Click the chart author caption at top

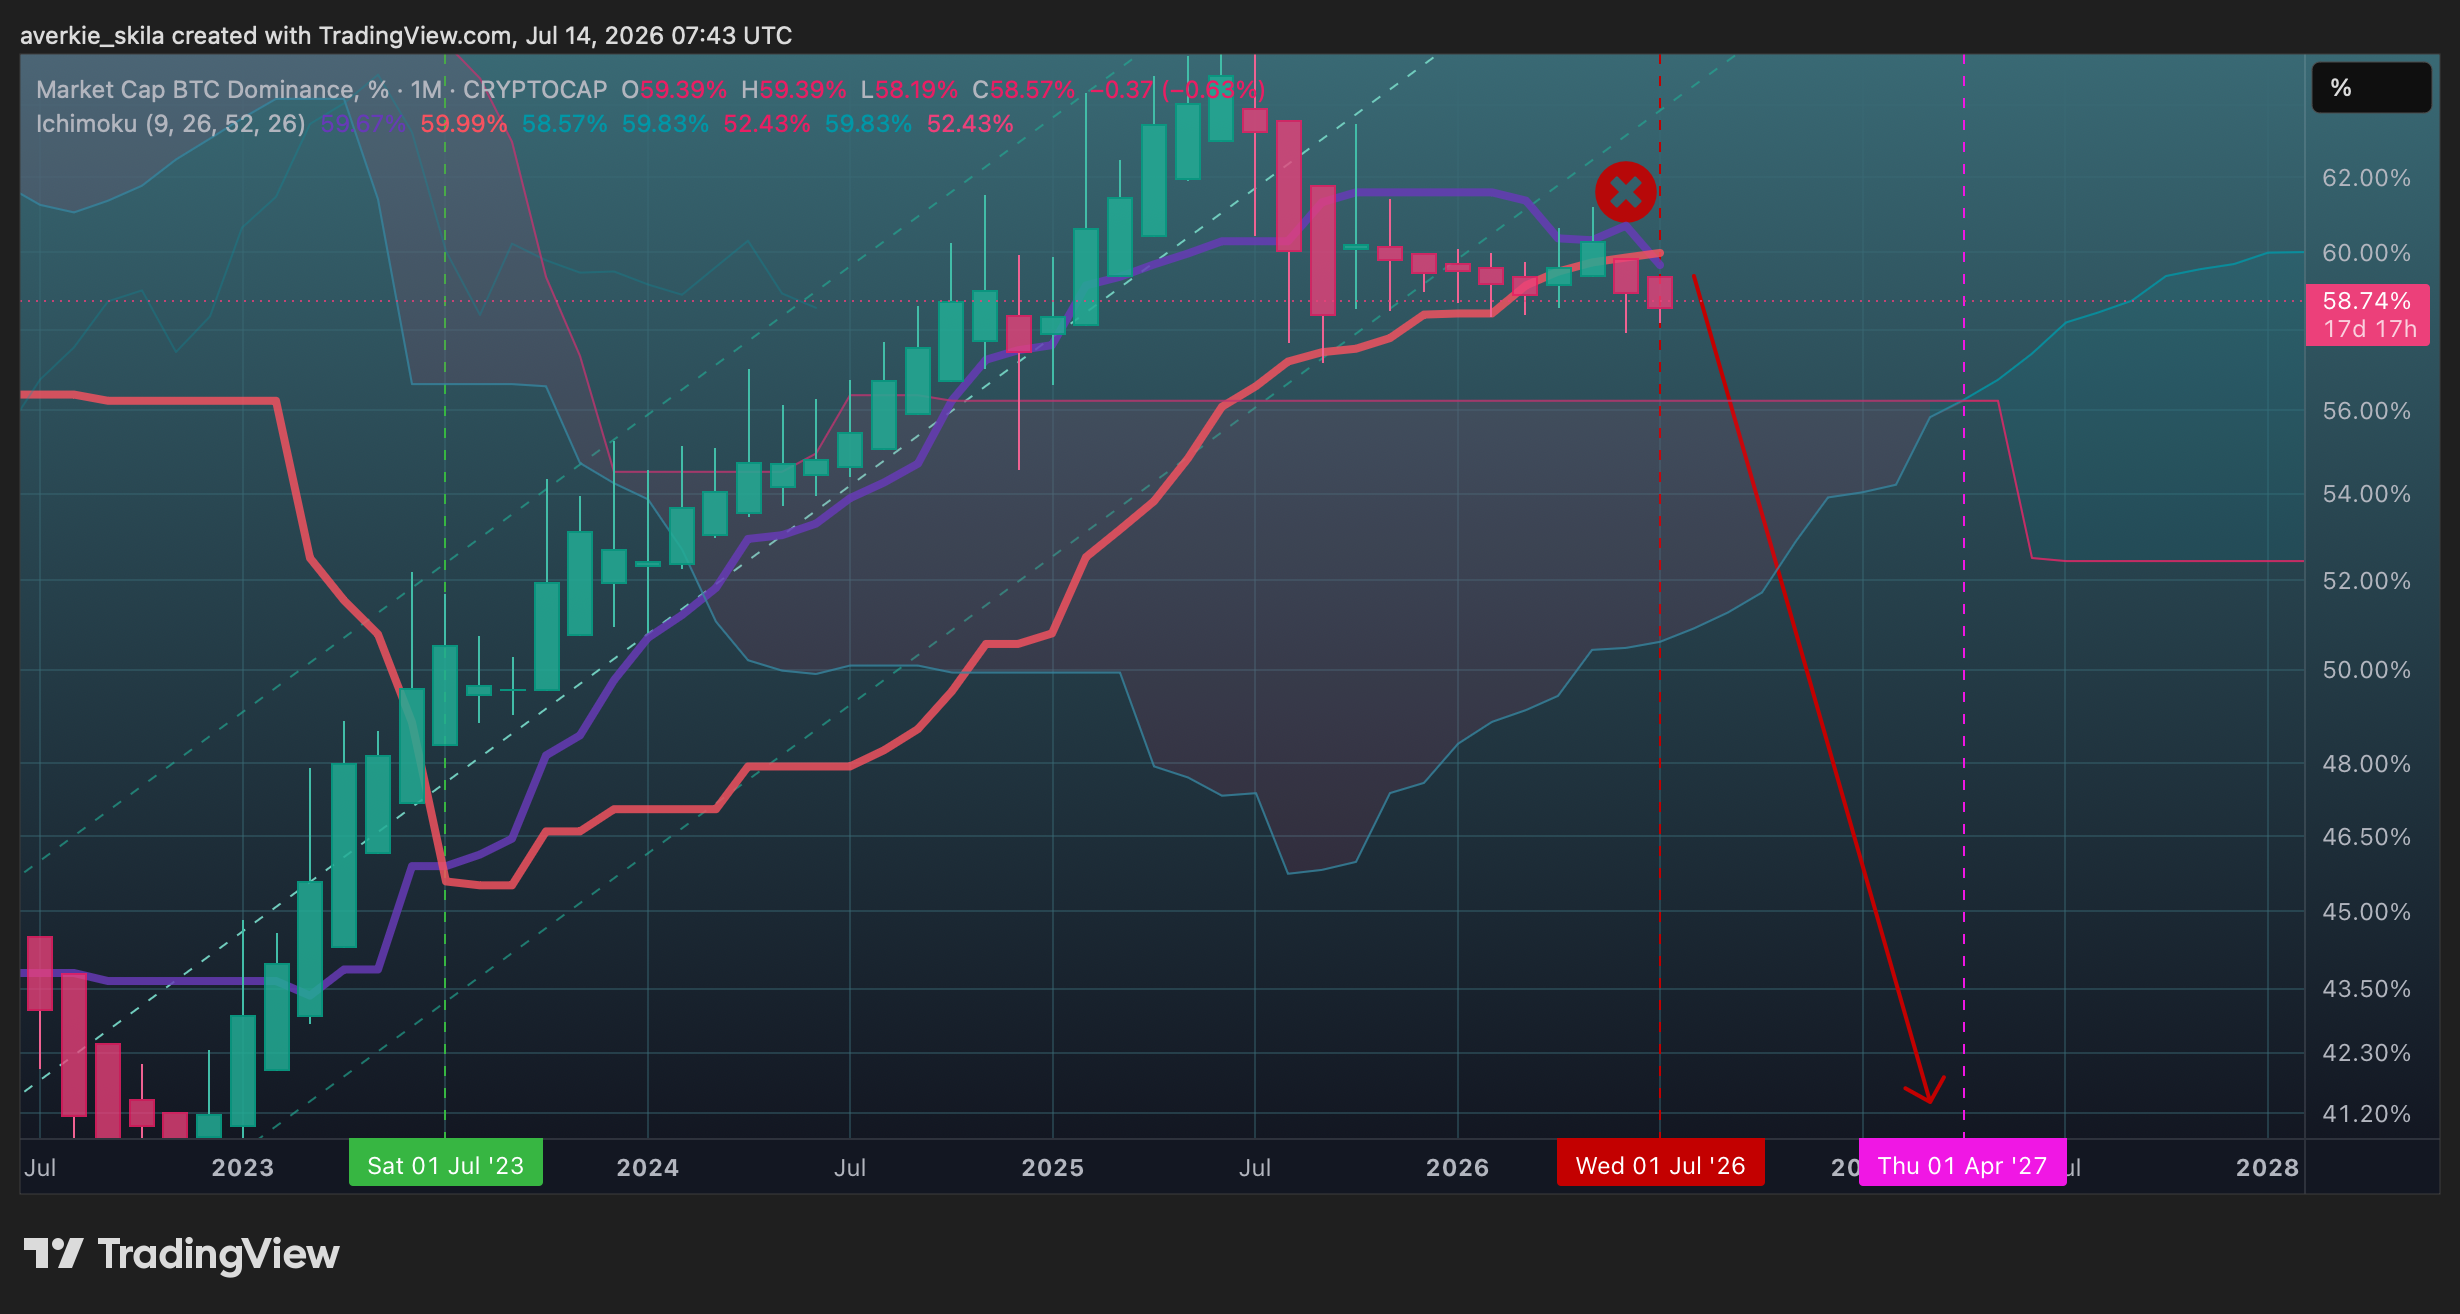click(x=406, y=36)
